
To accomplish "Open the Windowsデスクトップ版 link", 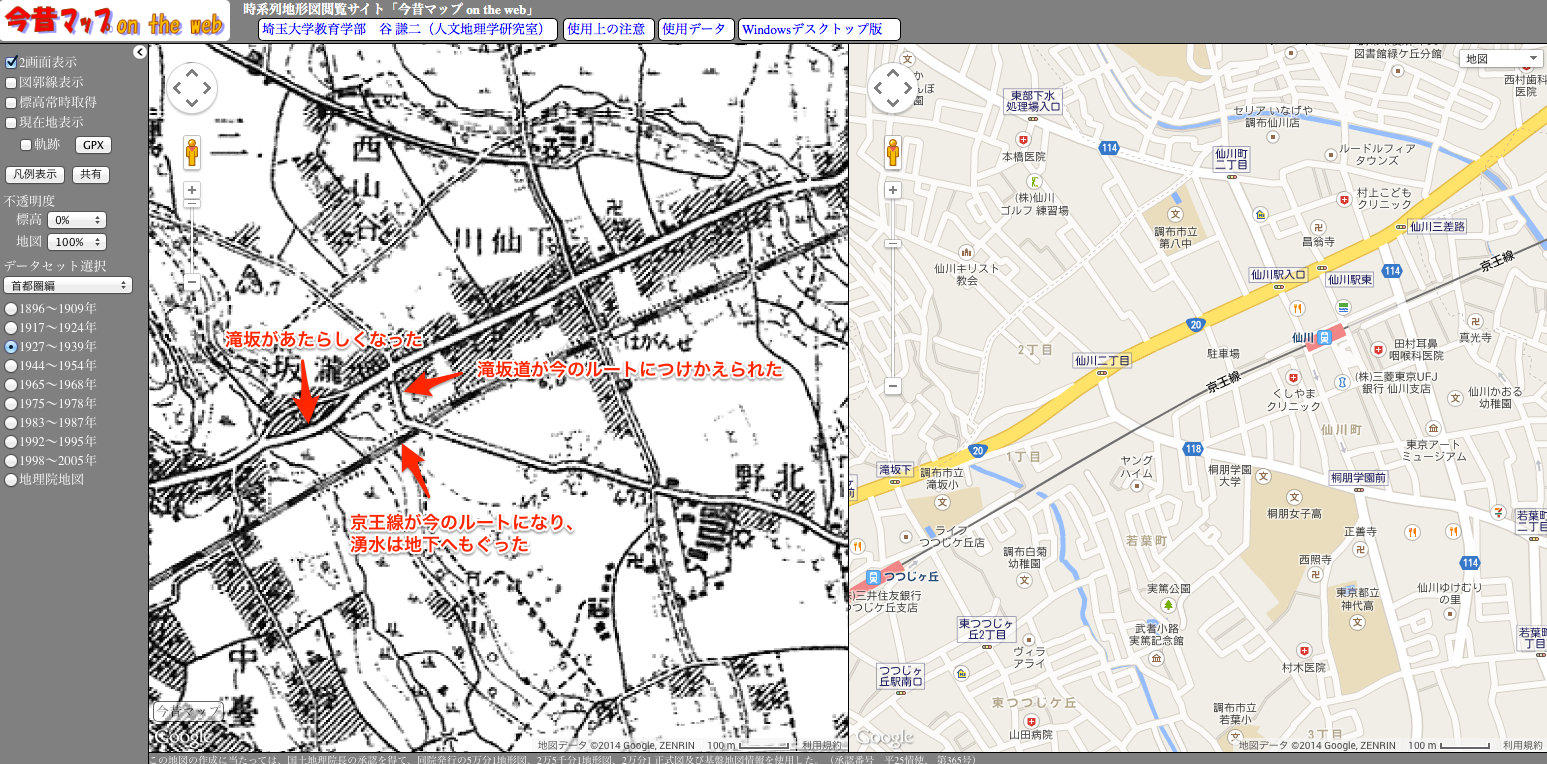I will coord(819,29).
